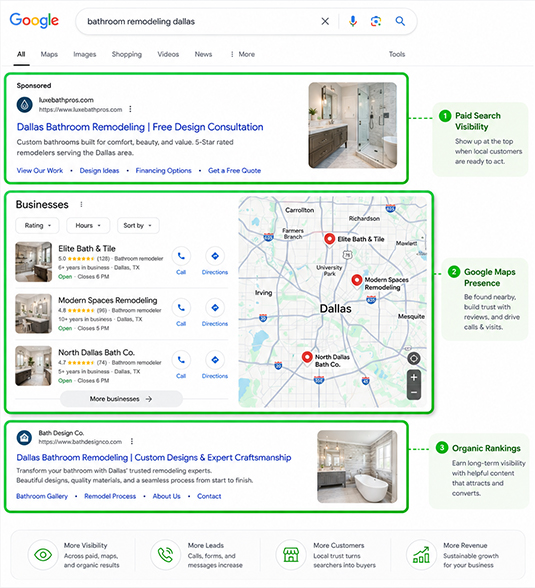Get directions to Modern Spaces Remodeling
Screen dimensions: 535x588
click(x=215, y=313)
